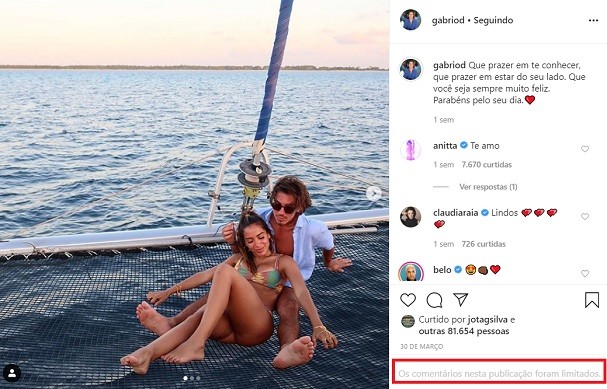Open claudiaraia's profile avatar
Viewport: 607px width, 389px height.
pos(410,217)
